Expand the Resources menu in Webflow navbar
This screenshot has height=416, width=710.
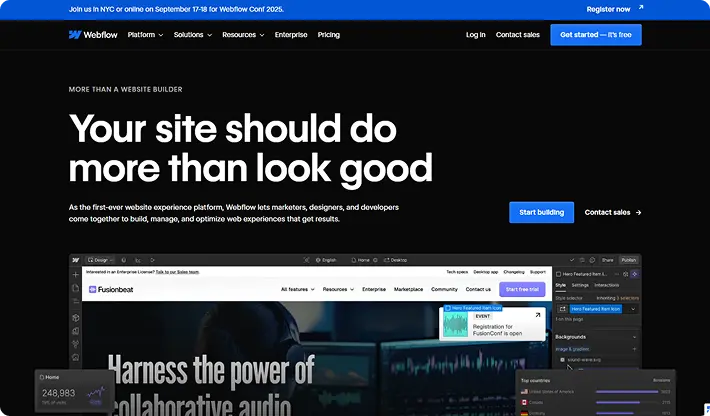point(243,35)
